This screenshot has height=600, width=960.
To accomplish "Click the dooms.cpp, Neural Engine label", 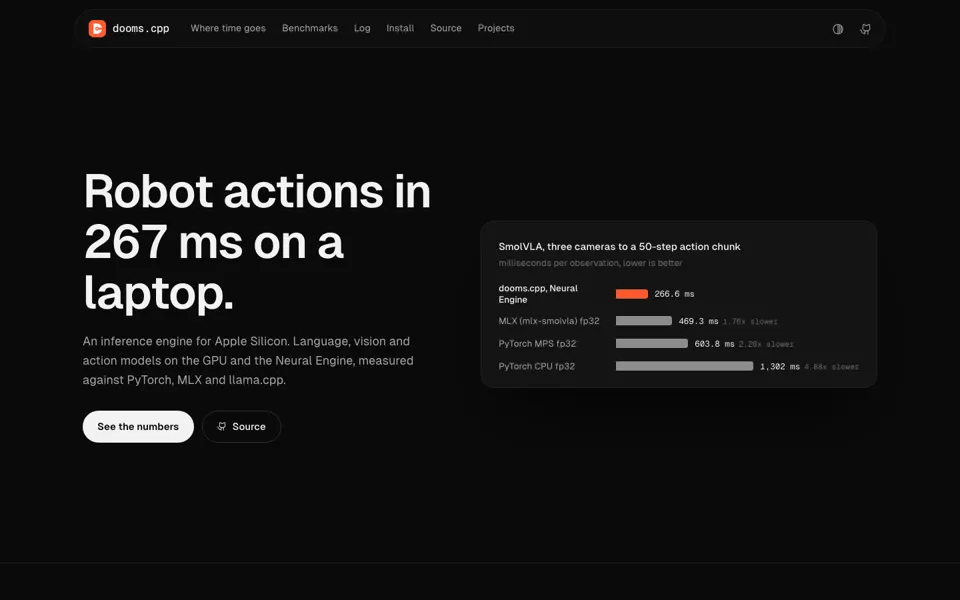I will [x=538, y=294].
